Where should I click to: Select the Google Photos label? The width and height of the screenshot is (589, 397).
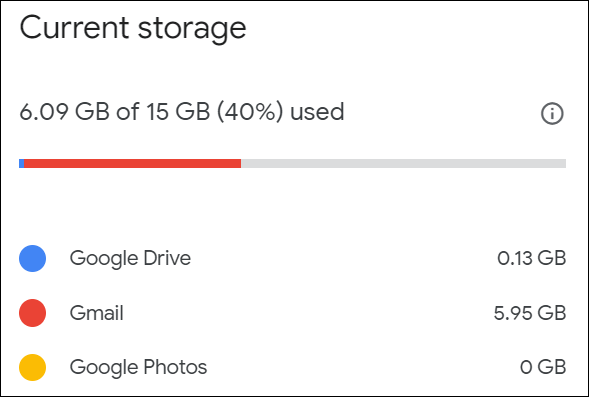pyautogui.click(x=138, y=368)
